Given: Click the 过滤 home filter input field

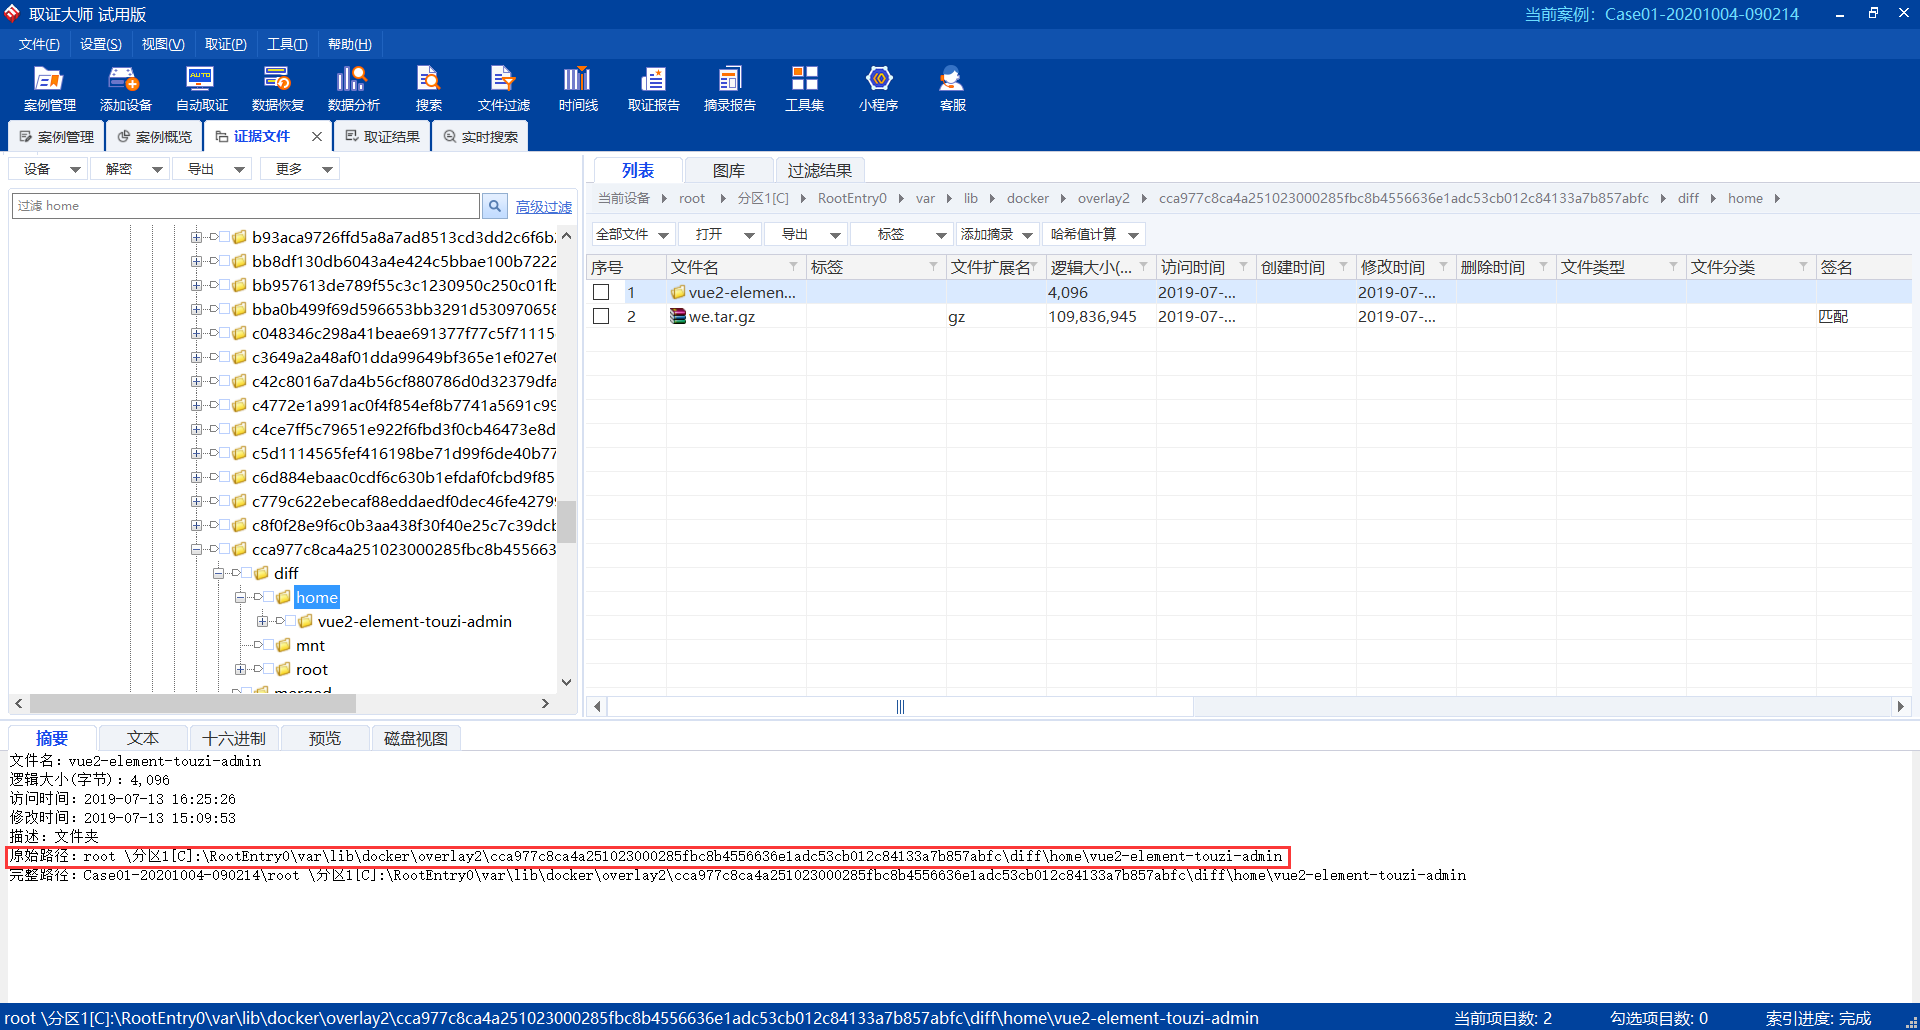Looking at the screenshot, I should click(246, 206).
